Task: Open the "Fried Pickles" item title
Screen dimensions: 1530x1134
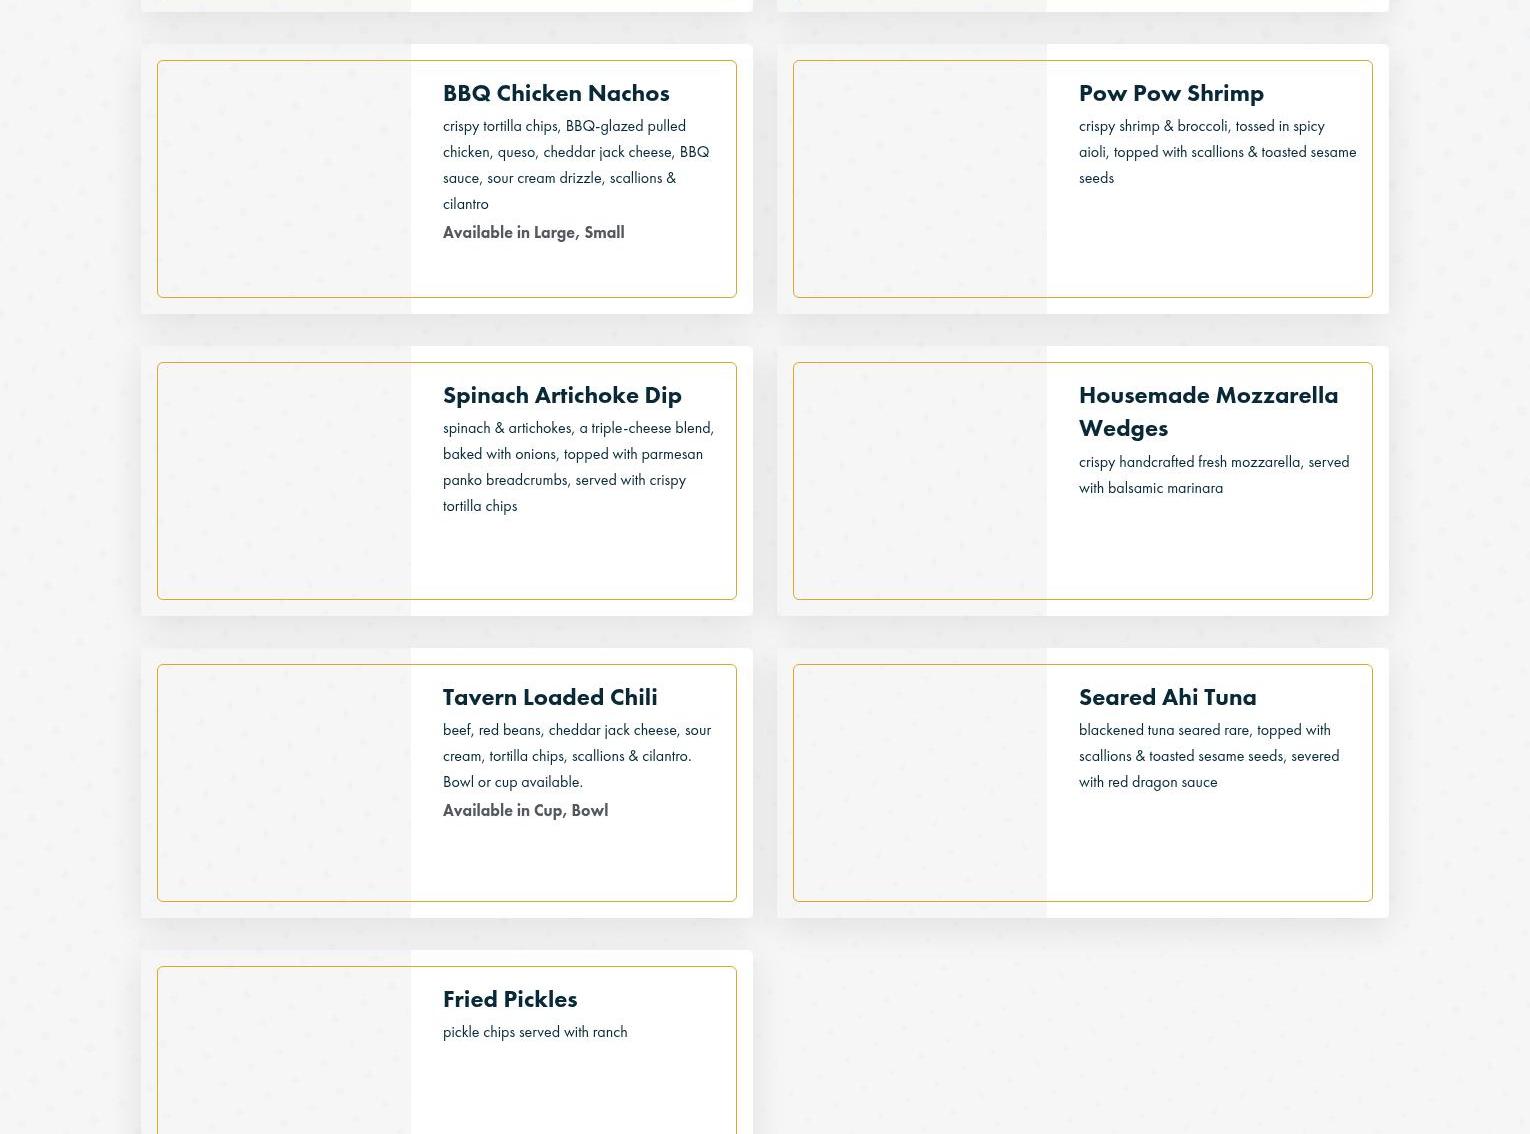Action: click(x=510, y=999)
